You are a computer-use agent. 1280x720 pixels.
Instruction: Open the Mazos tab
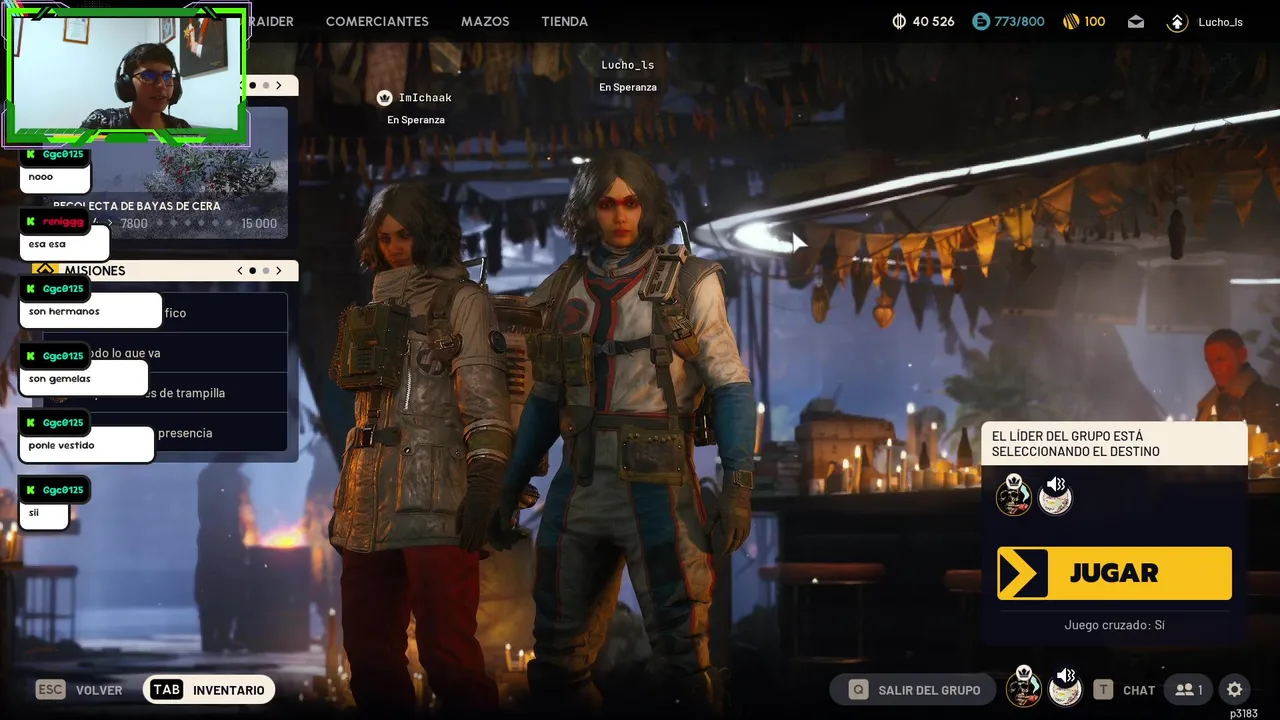[x=485, y=21]
